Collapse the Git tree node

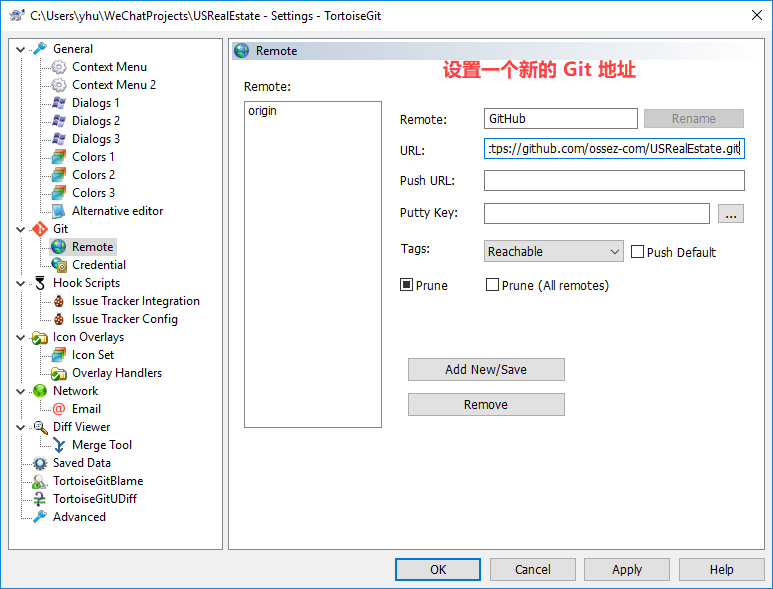(21, 229)
